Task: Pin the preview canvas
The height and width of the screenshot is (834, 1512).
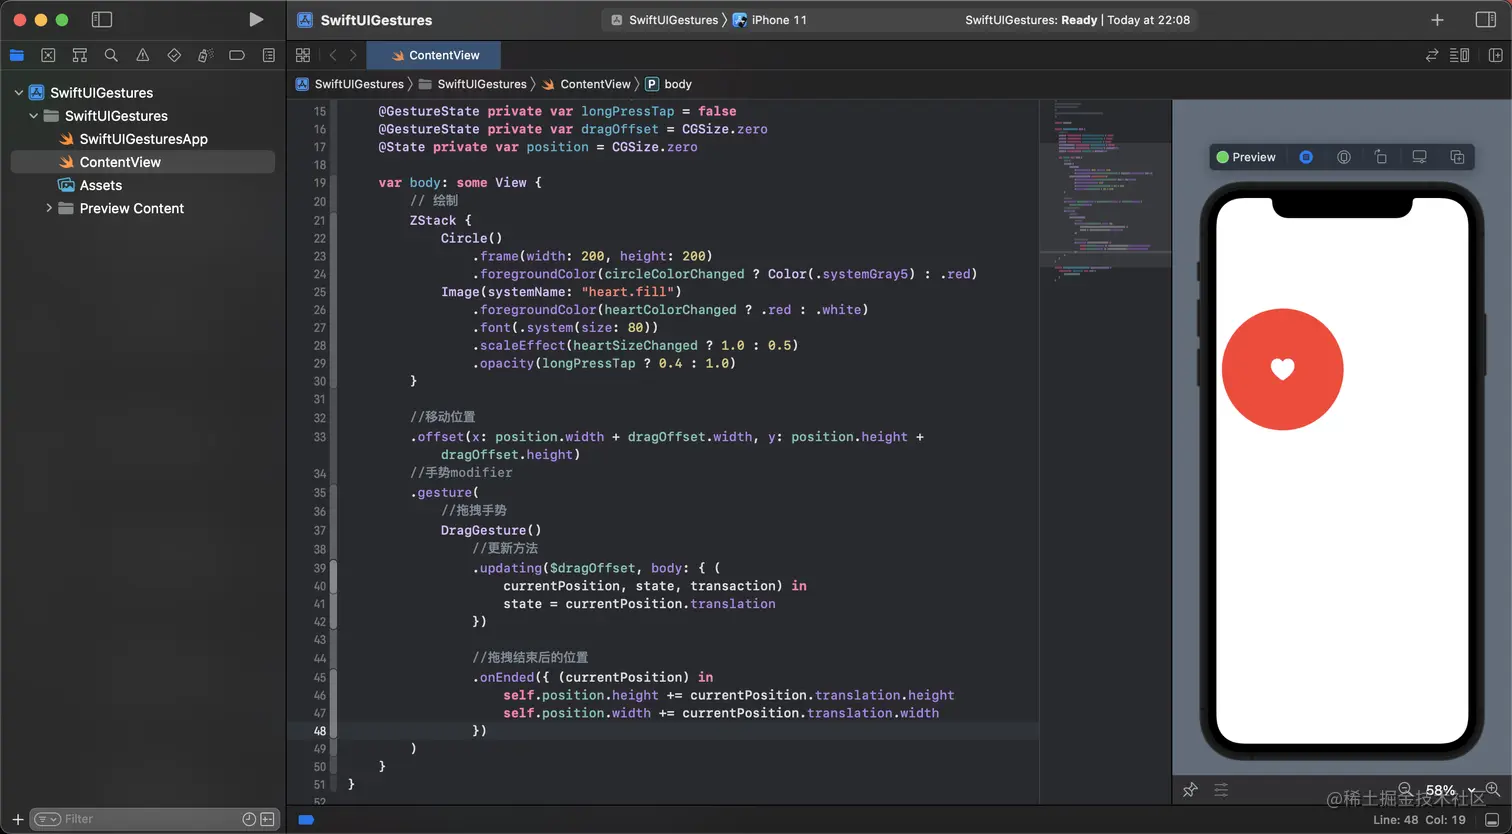Action: tap(1190, 790)
